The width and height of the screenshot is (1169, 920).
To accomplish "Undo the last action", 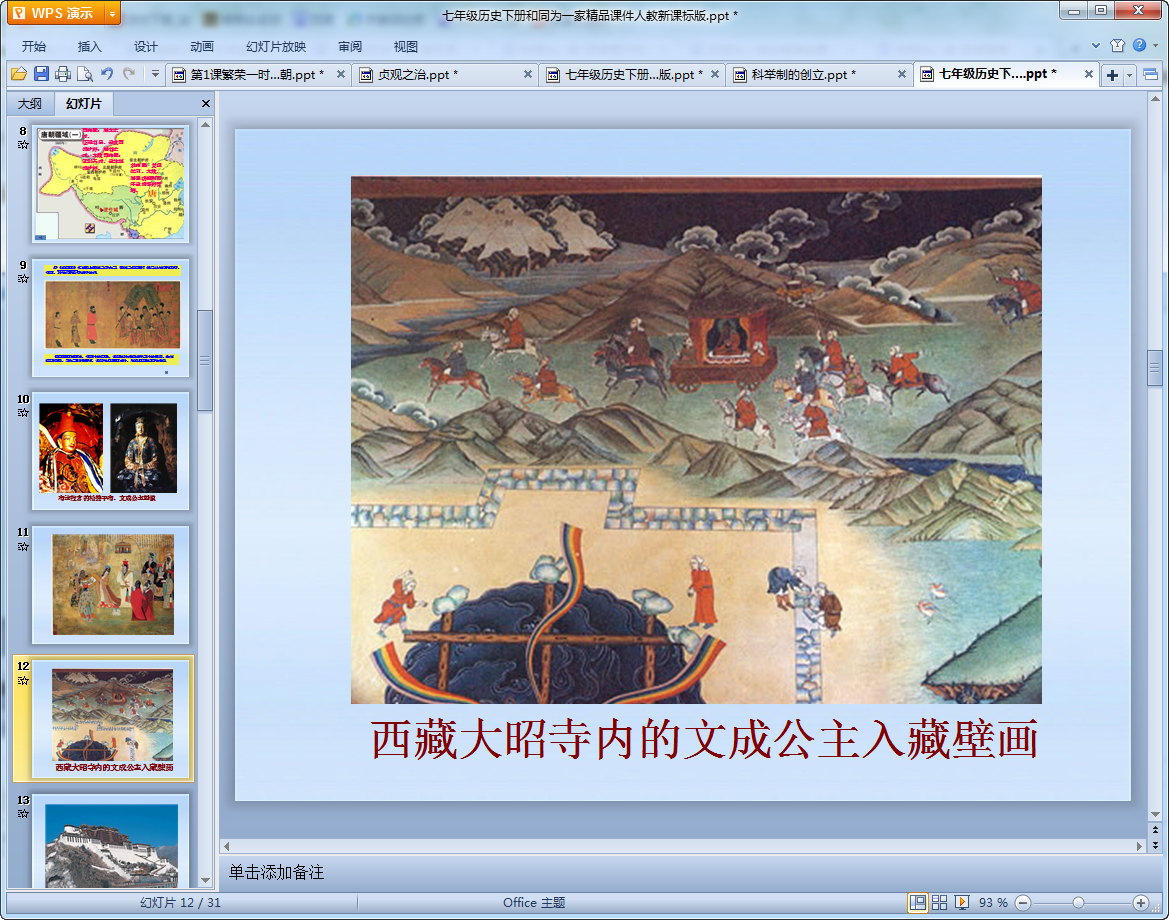I will pyautogui.click(x=107, y=74).
